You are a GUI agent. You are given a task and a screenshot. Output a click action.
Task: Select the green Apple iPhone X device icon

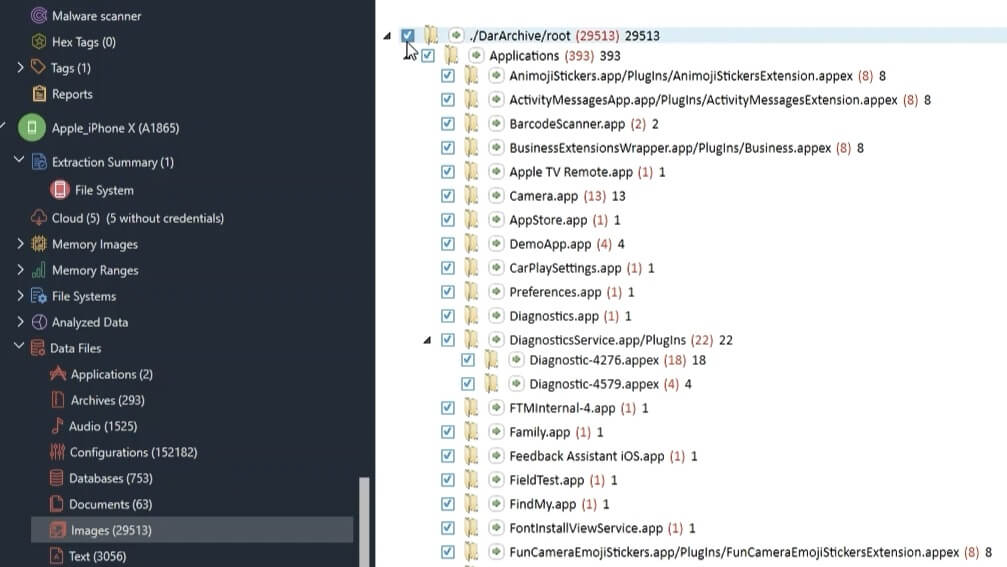tap(31, 128)
